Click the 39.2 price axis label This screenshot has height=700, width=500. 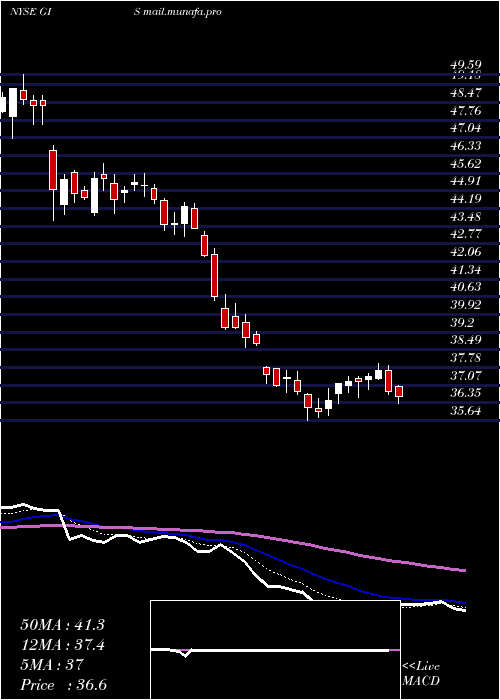pyautogui.click(x=462, y=323)
